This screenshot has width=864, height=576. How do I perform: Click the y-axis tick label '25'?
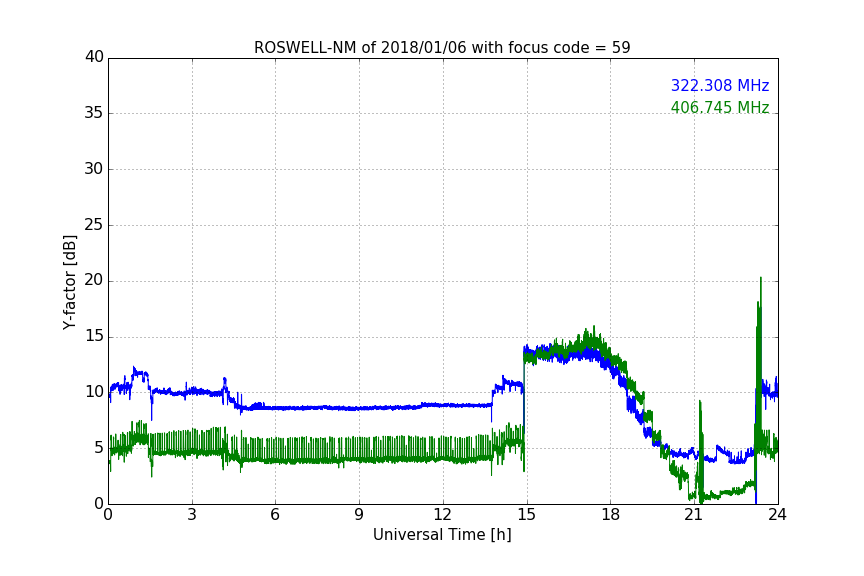94,225
